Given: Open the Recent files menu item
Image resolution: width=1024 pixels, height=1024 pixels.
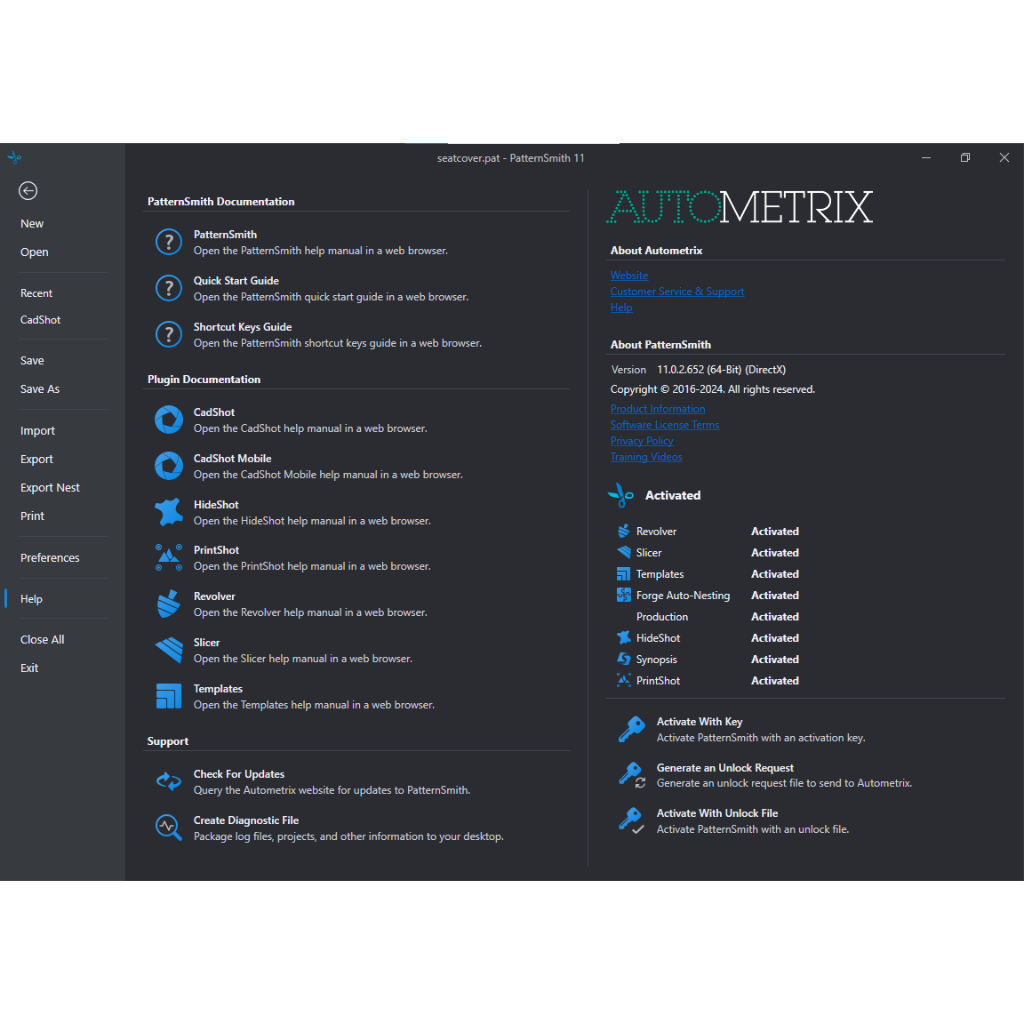Looking at the screenshot, I should (37, 293).
